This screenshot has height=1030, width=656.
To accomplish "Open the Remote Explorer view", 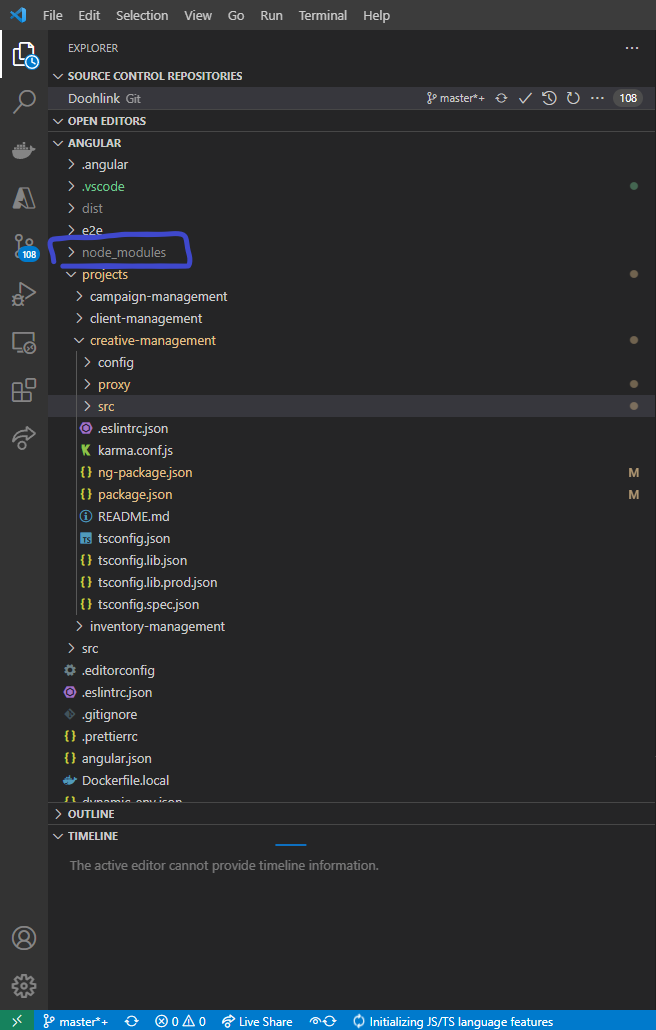I will tap(24, 343).
